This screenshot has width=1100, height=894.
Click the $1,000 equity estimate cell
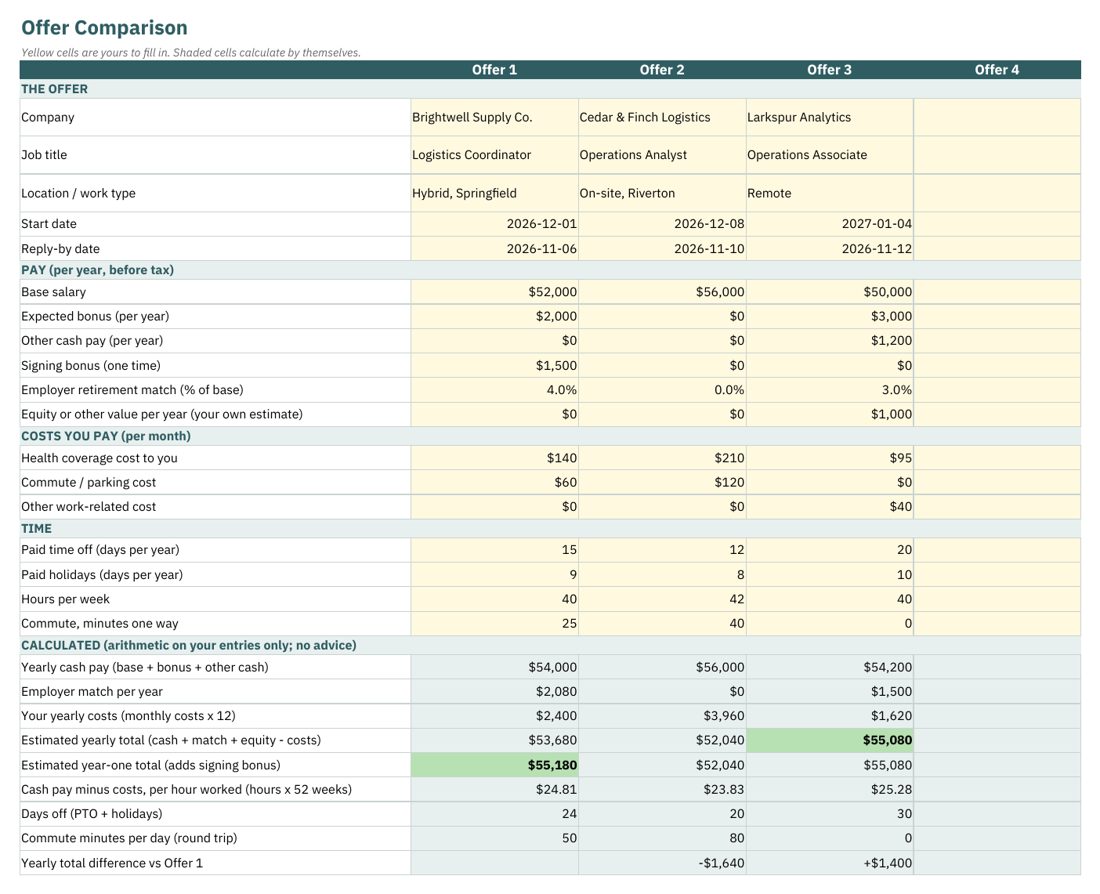point(830,414)
